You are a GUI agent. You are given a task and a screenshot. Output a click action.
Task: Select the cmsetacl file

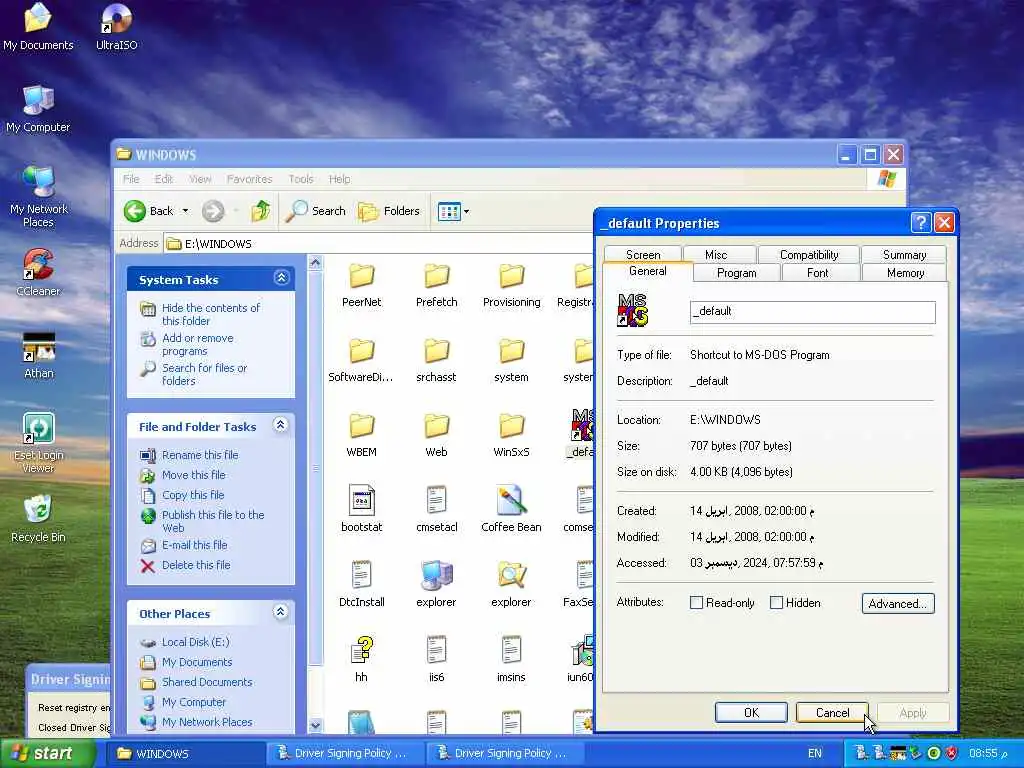(x=436, y=509)
